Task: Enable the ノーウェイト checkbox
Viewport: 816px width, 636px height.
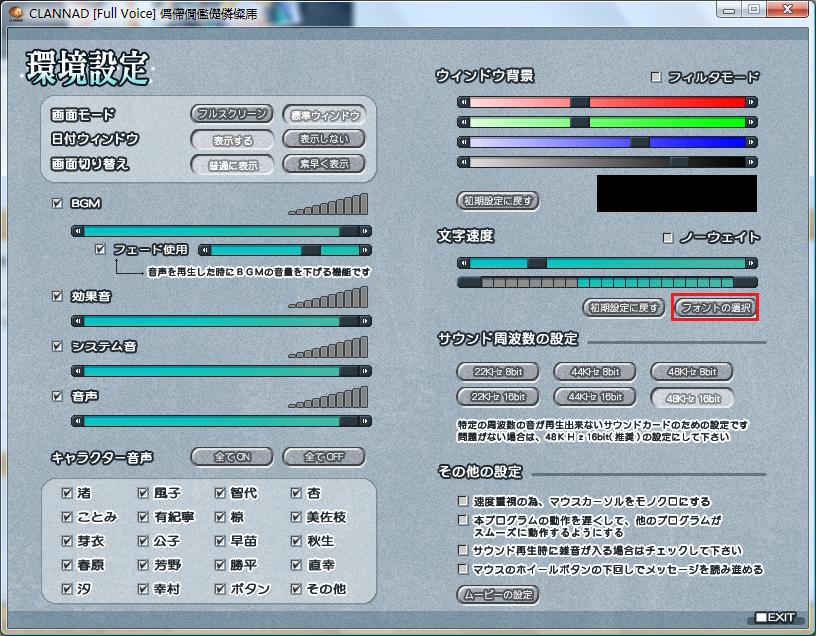Action: tap(668, 238)
